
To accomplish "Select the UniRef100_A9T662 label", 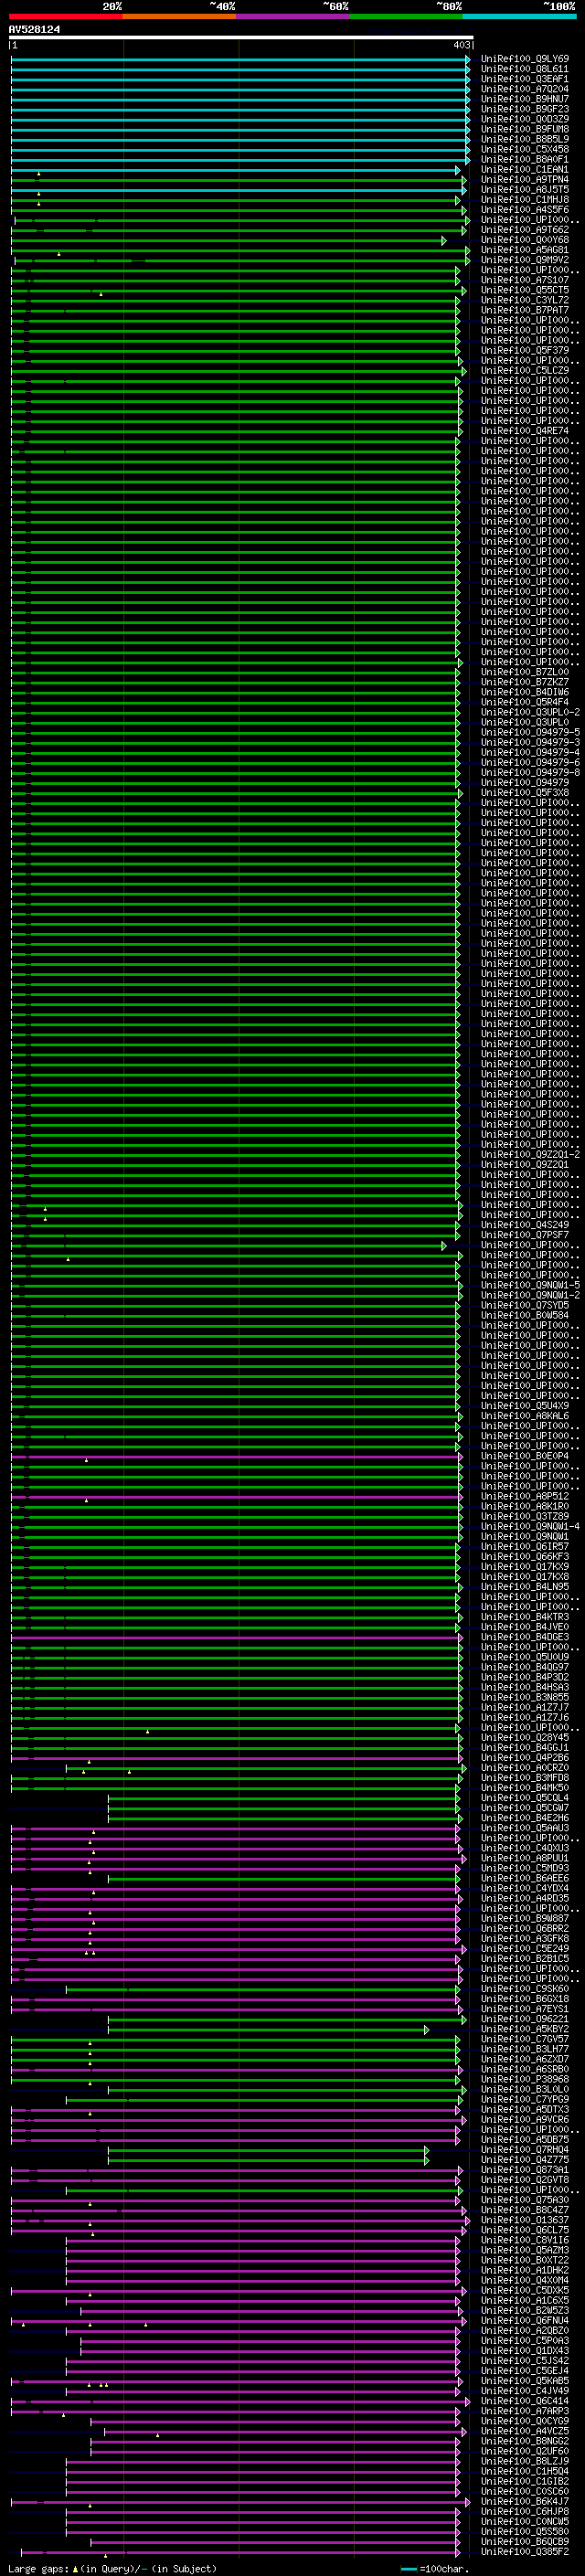I will pyautogui.click(x=524, y=229).
